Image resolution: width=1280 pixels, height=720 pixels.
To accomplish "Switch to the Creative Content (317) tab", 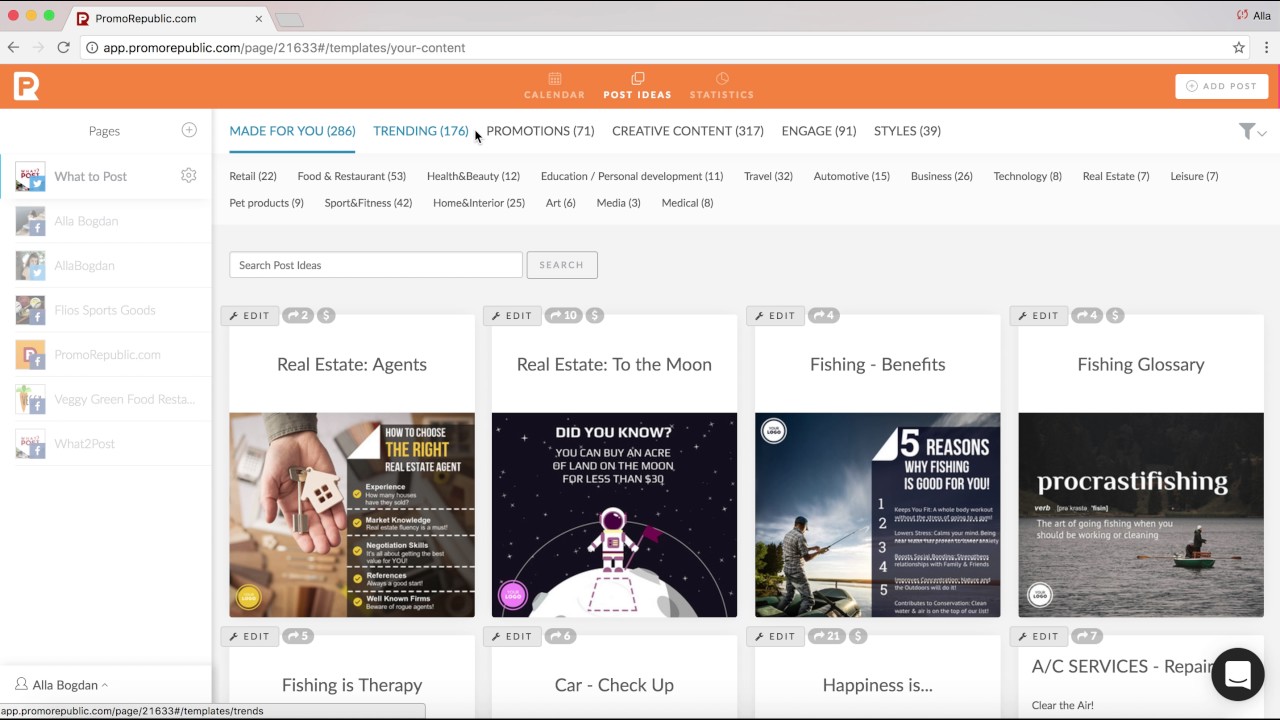I will [688, 131].
